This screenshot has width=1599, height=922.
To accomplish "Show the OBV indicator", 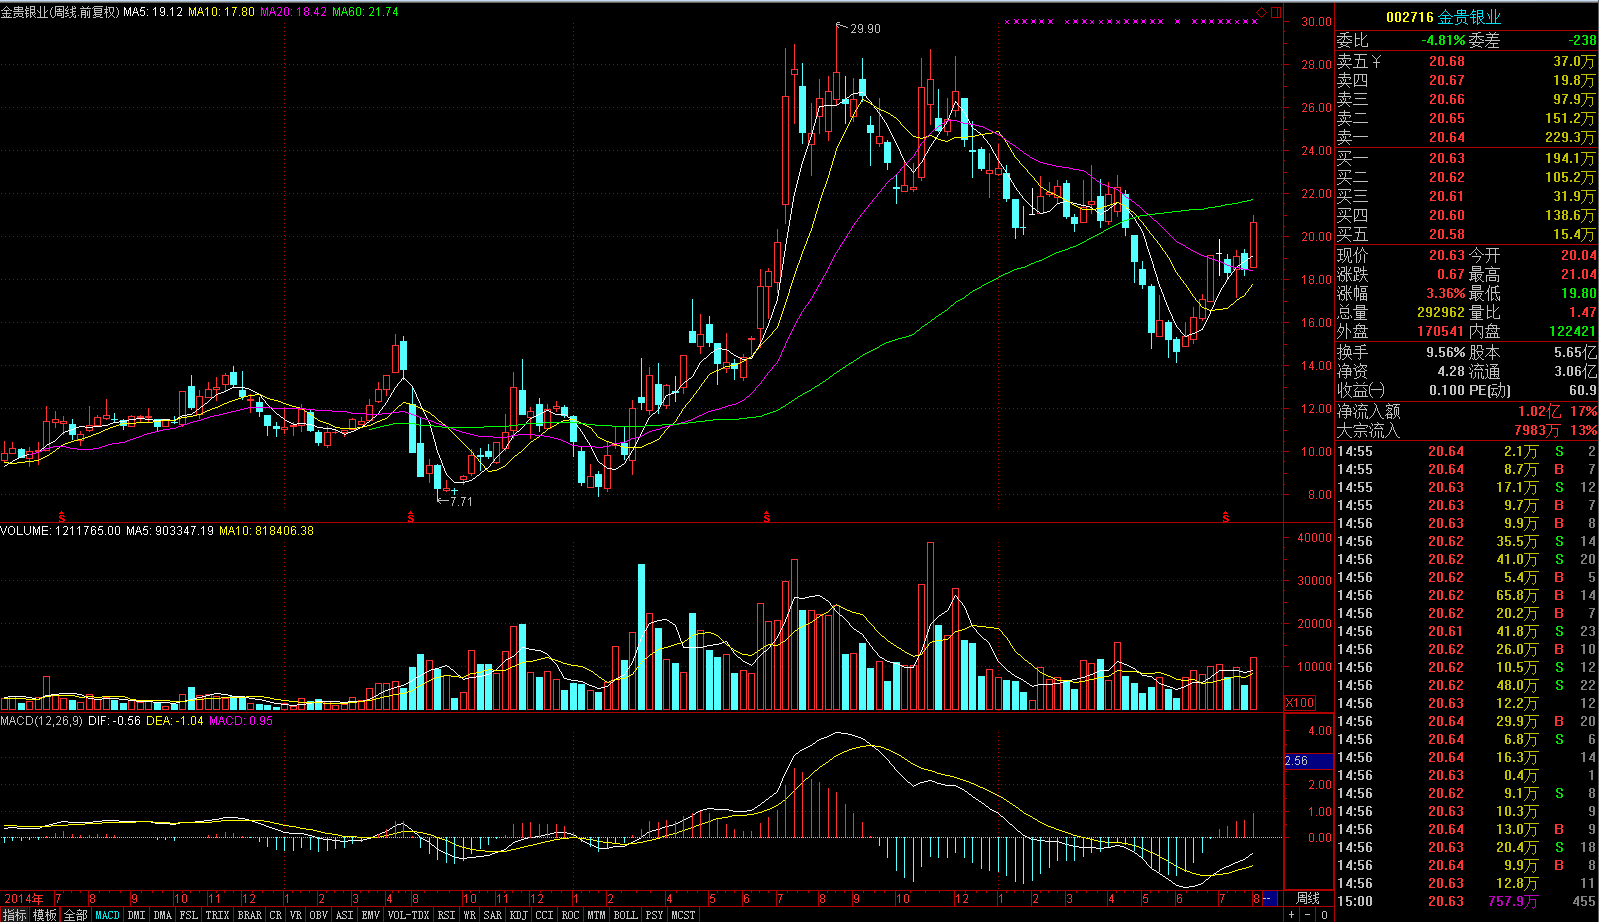I will 319,915.
